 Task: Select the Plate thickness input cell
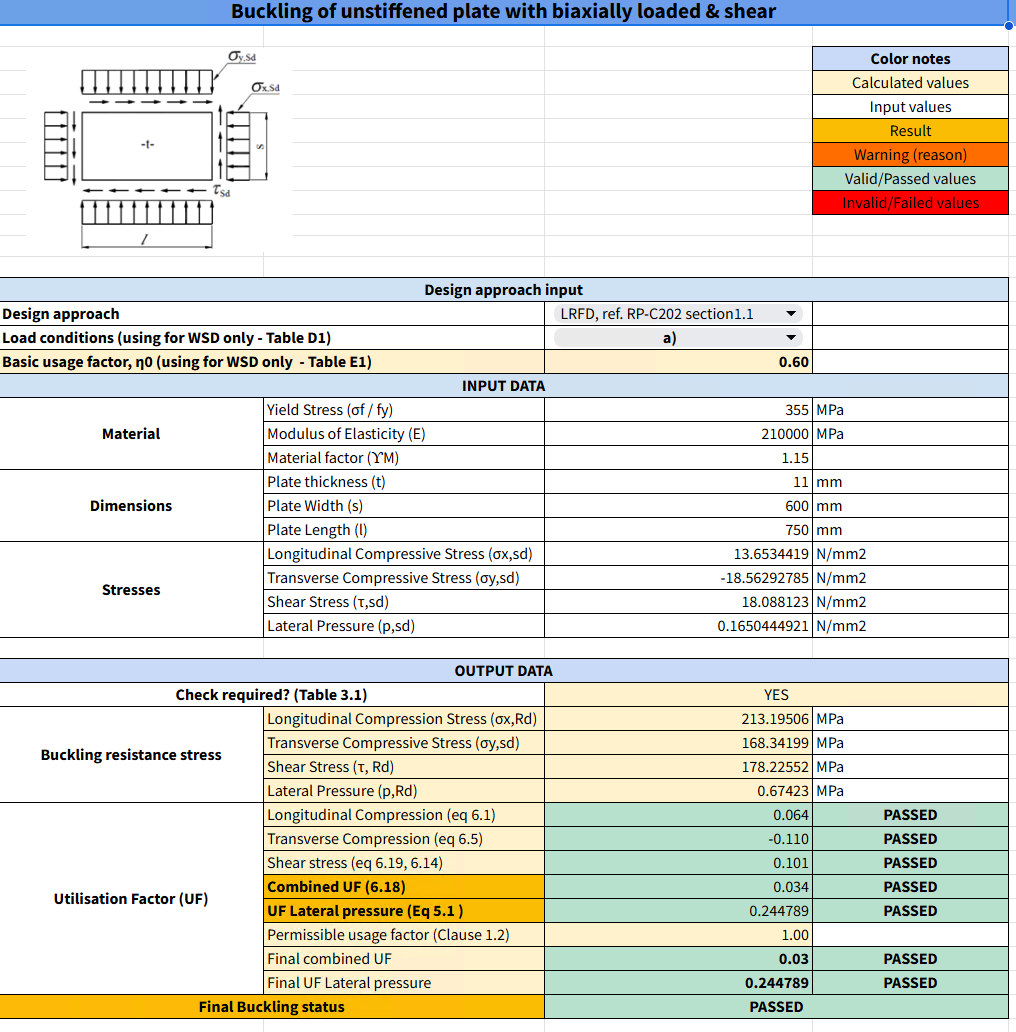click(677, 481)
